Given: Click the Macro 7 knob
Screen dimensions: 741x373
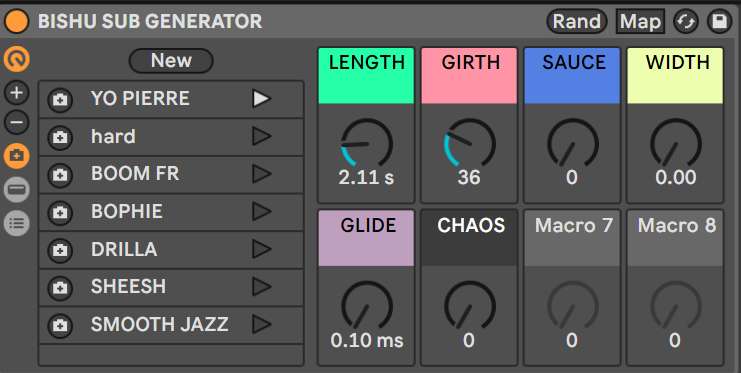Looking at the screenshot, I should [x=573, y=306].
